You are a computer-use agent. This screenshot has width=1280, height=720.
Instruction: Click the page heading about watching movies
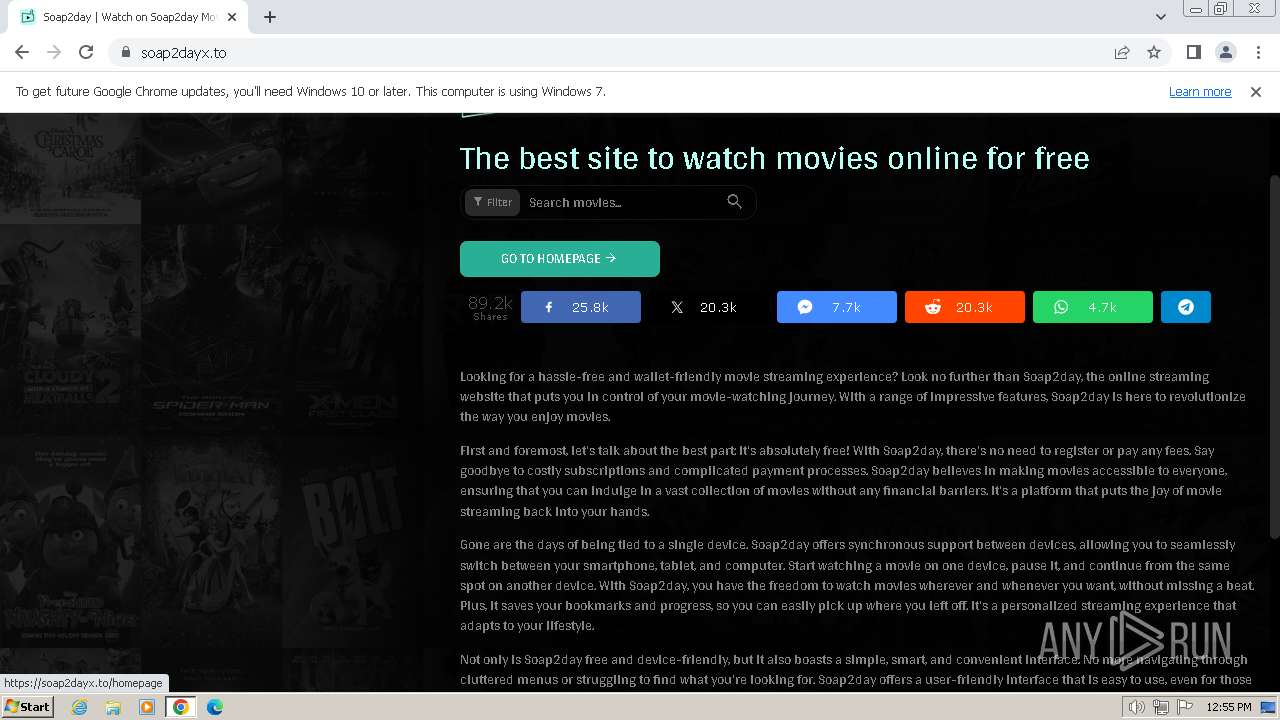pos(774,158)
